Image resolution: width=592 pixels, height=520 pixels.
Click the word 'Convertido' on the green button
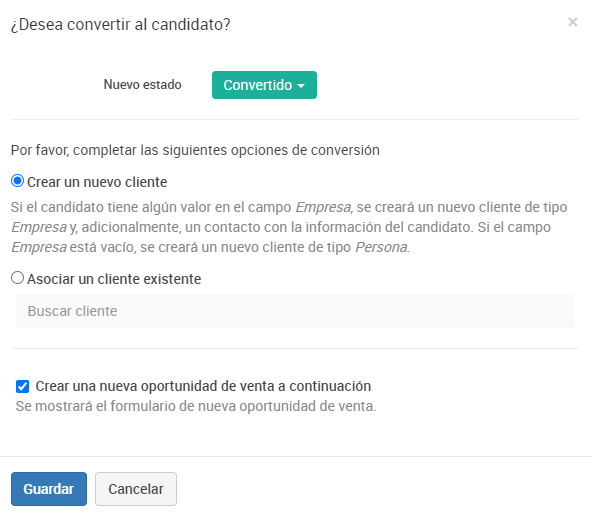[257, 85]
